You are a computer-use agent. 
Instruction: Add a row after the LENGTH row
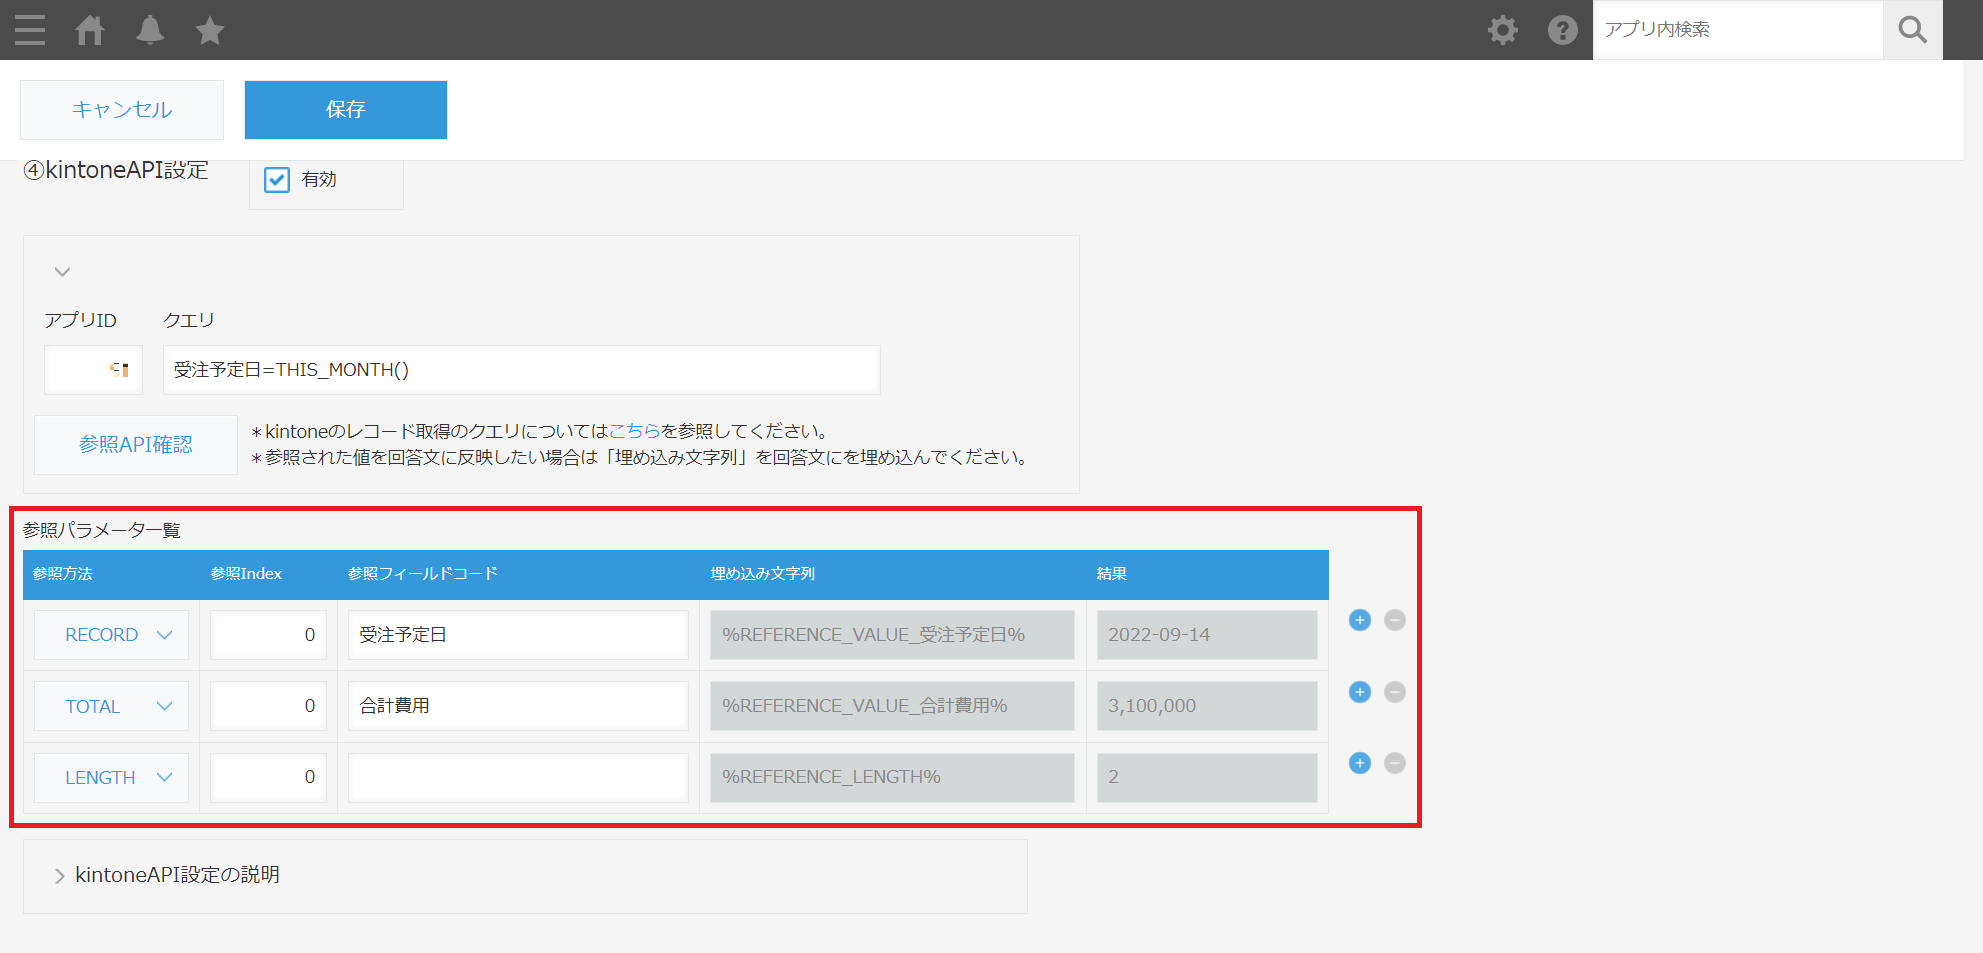click(1359, 763)
